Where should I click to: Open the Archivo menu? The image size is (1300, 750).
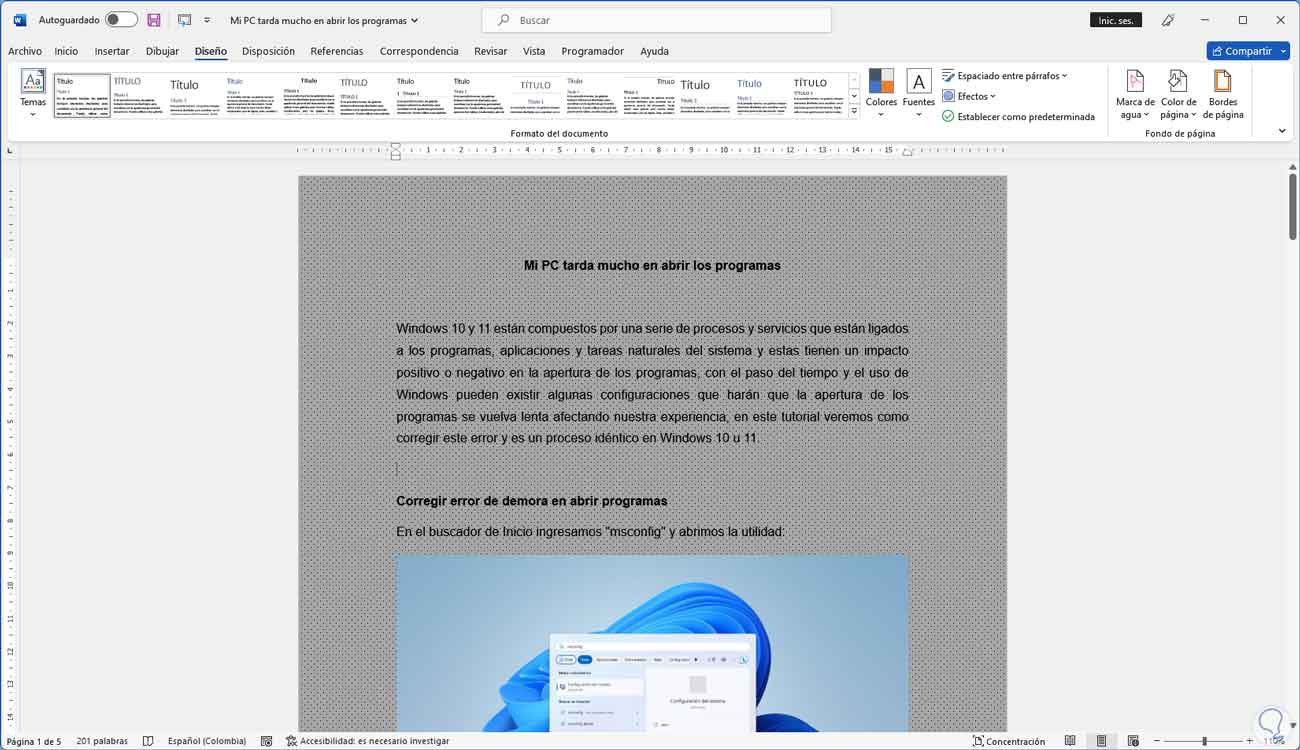[x=25, y=51]
